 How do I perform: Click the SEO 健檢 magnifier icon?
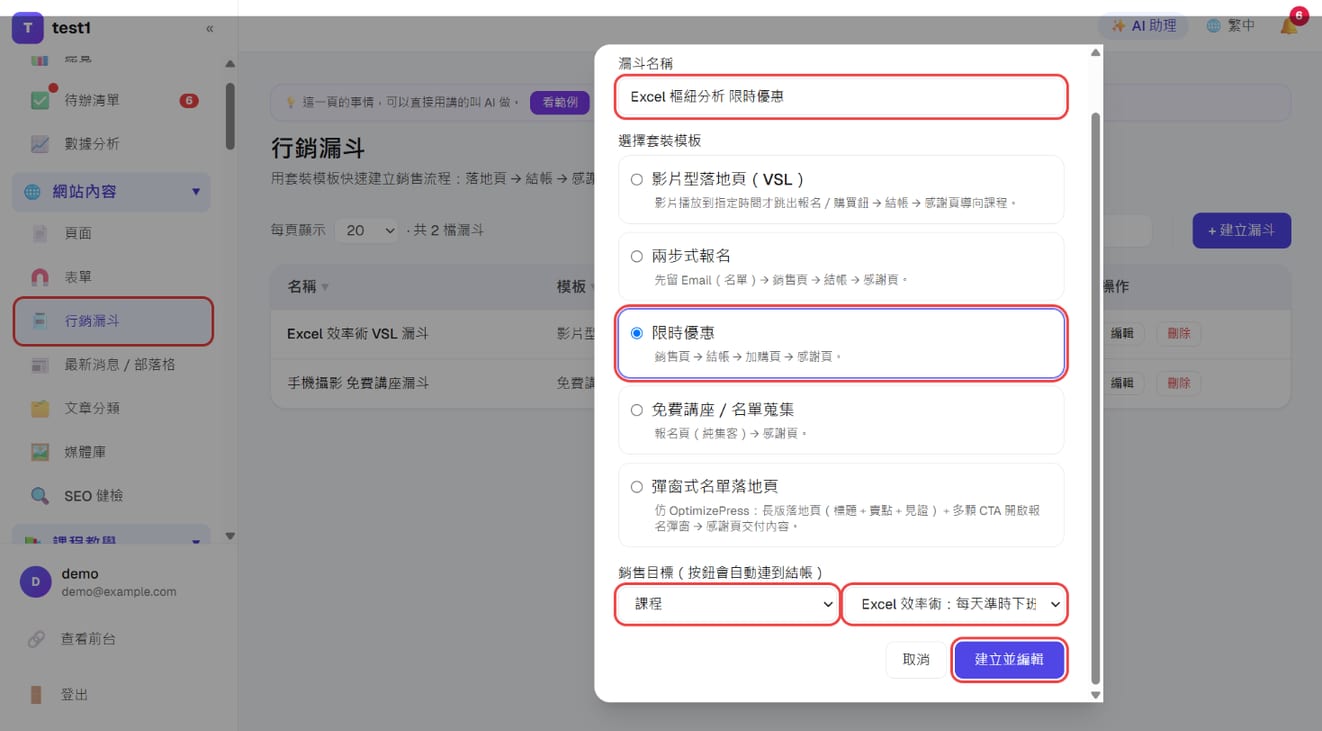[40, 496]
